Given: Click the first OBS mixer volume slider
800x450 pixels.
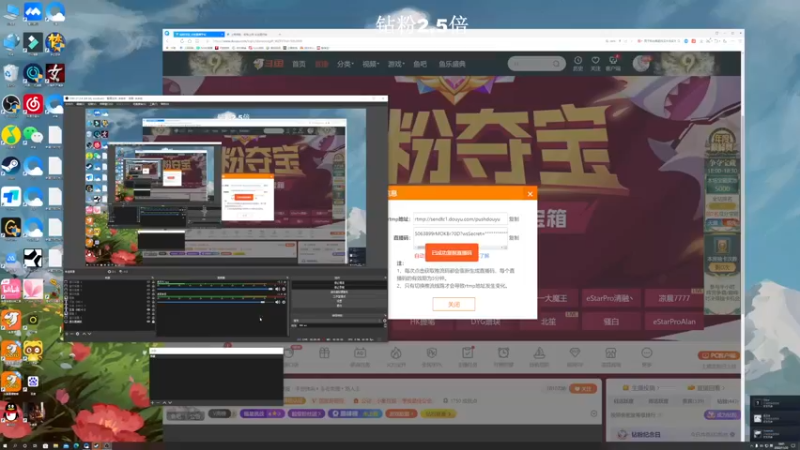Looking at the screenshot, I should 215,289.
